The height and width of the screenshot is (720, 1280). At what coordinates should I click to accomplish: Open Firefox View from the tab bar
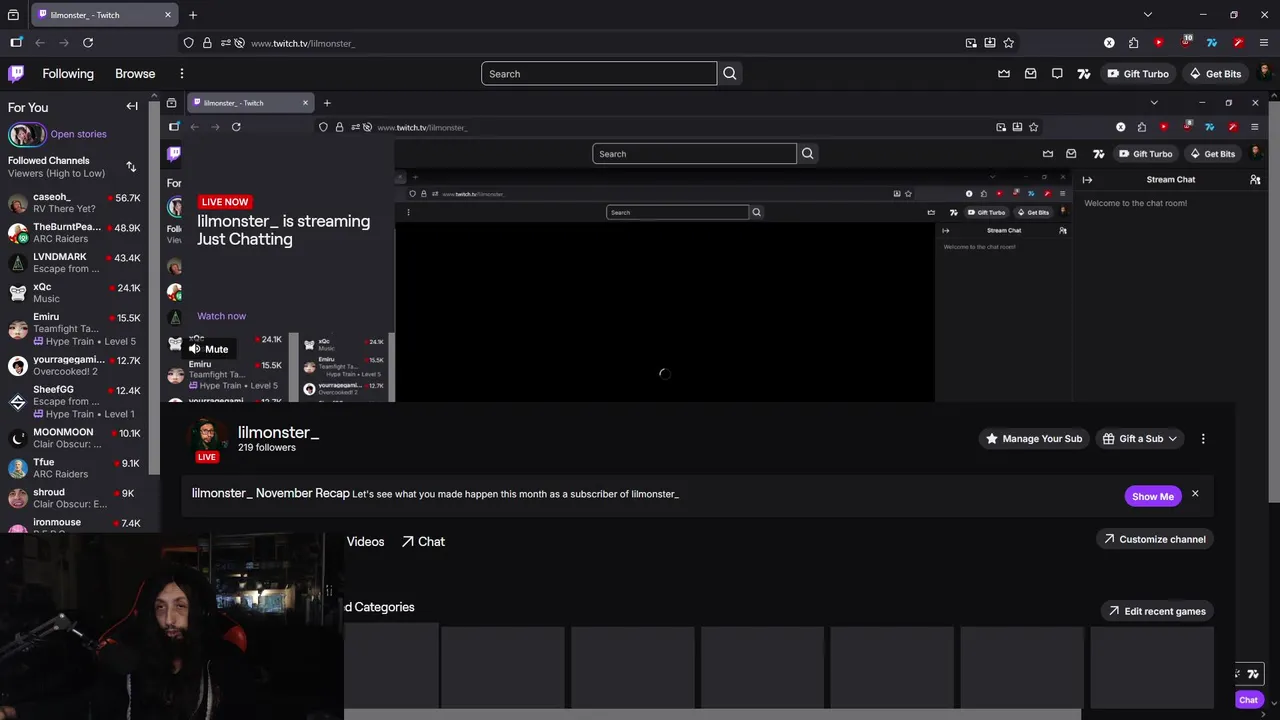tap(13, 15)
